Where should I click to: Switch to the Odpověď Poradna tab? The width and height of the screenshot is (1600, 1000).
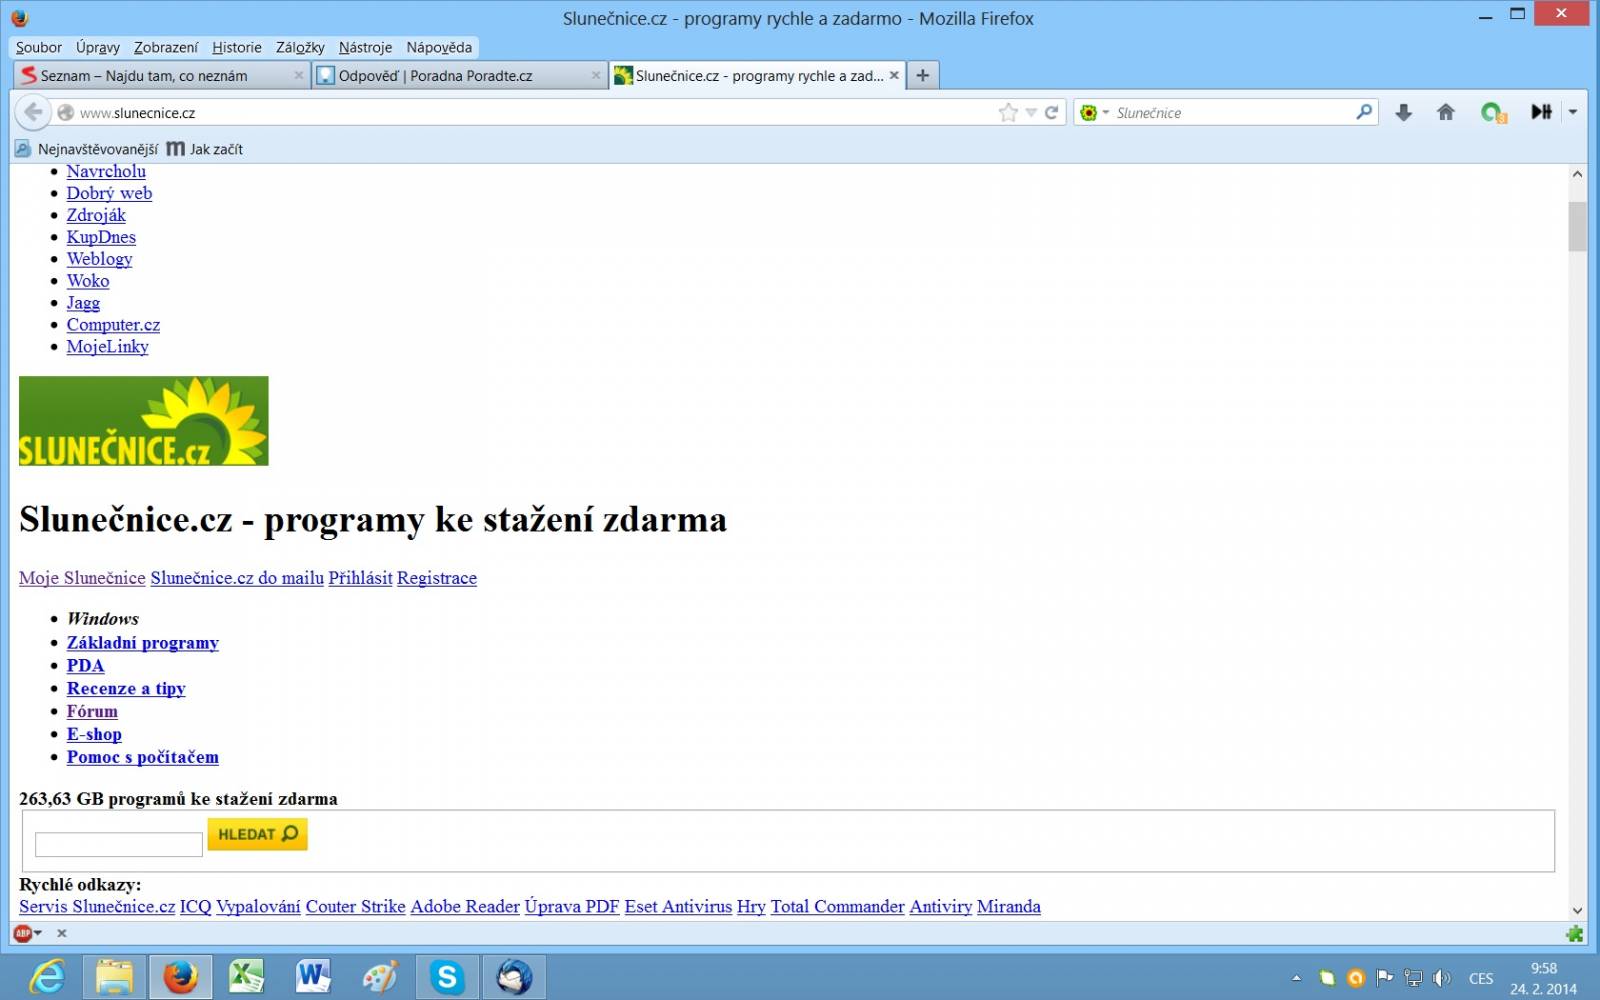tap(459, 75)
